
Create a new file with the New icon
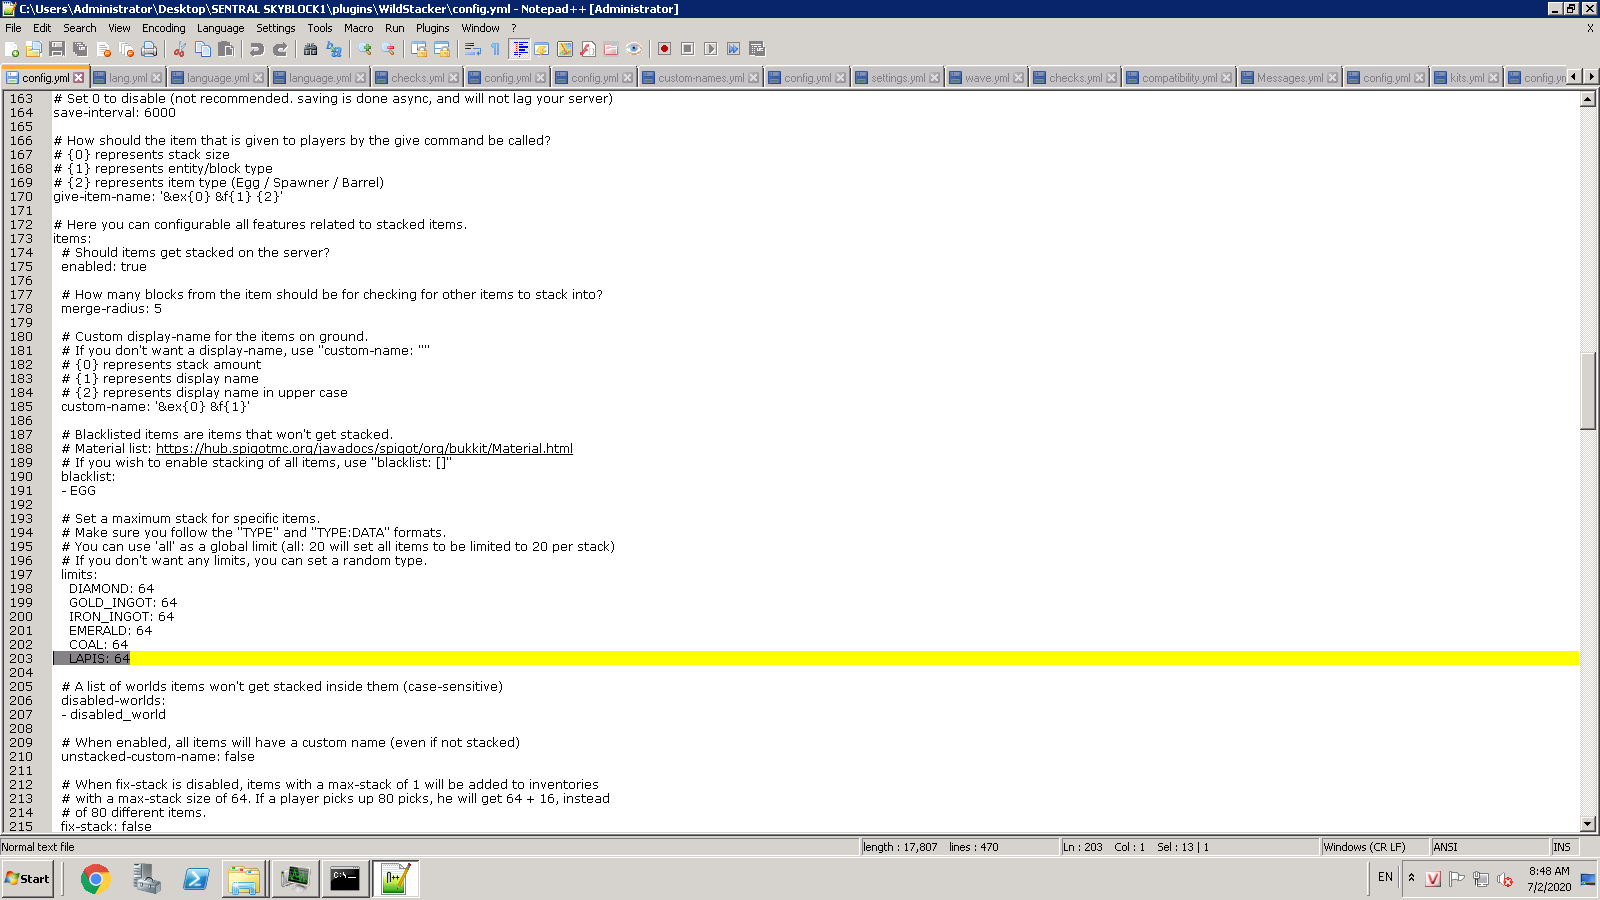point(12,49)
